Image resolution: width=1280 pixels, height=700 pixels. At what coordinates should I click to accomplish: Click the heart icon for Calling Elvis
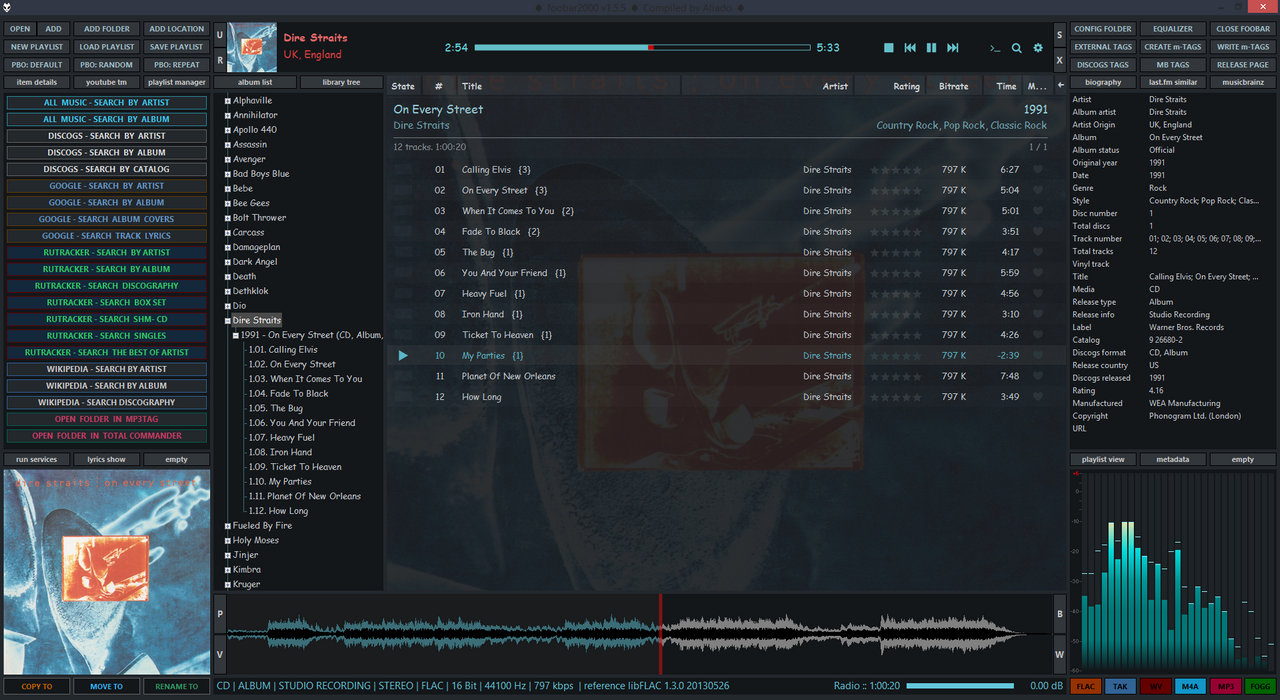(x=1037, y=170)
